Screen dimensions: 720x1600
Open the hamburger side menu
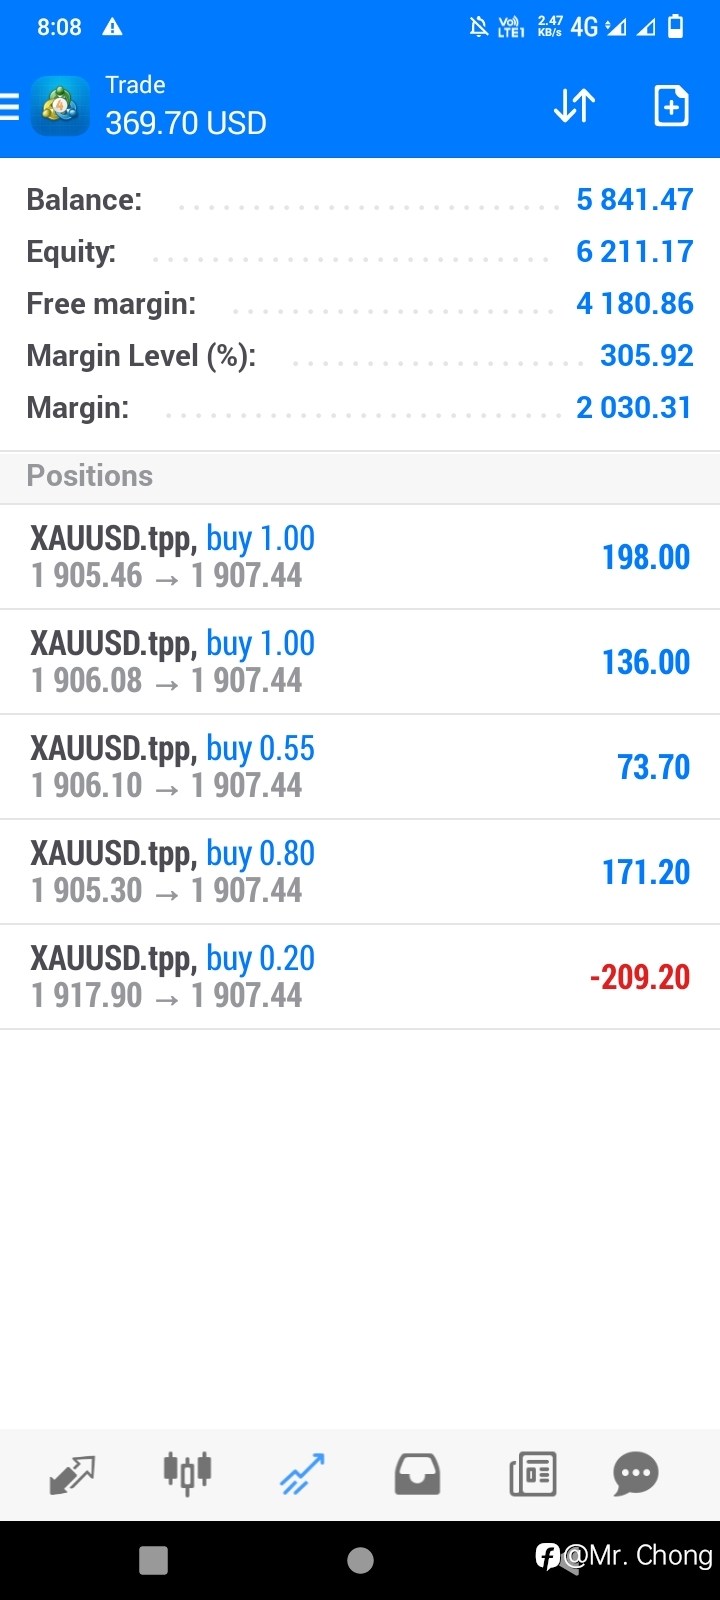tap(9, 106)
